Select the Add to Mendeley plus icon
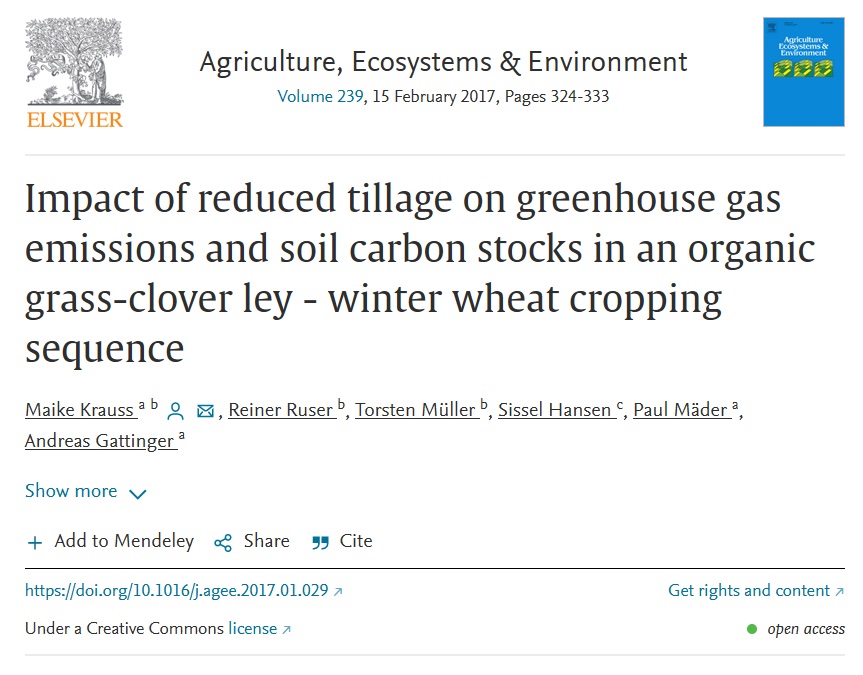This screenshot has height=675, width=863. (34, 541)
